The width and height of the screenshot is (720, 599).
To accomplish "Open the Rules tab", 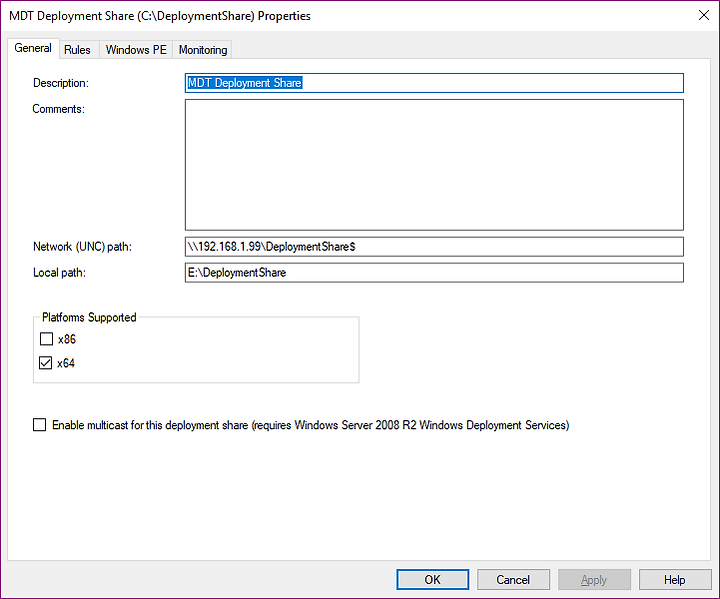I will click(x=77, y=50).
